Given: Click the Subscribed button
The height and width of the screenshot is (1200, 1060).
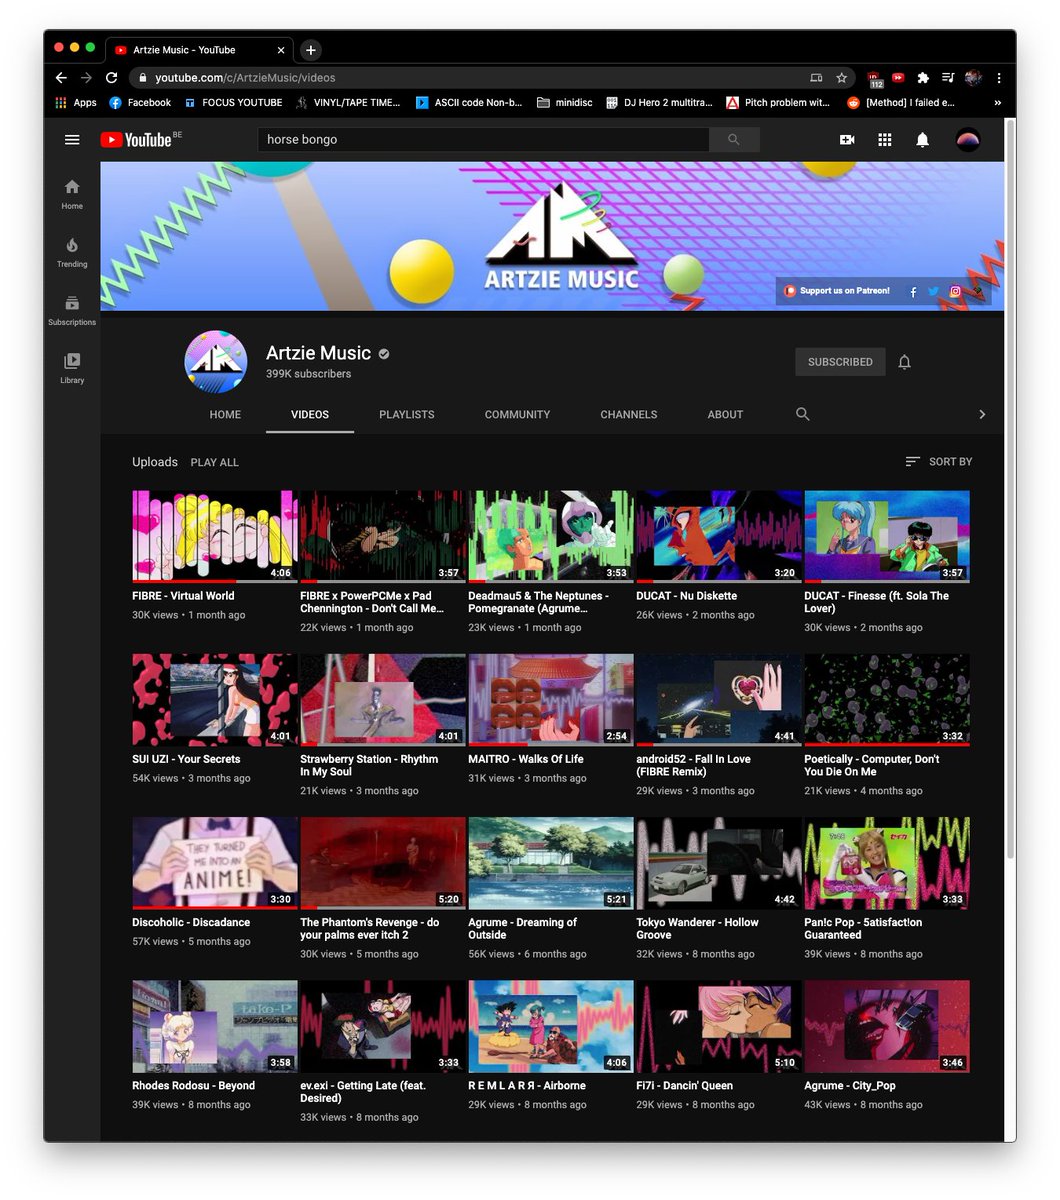Looking at the screenshot, I should [840, 362].
